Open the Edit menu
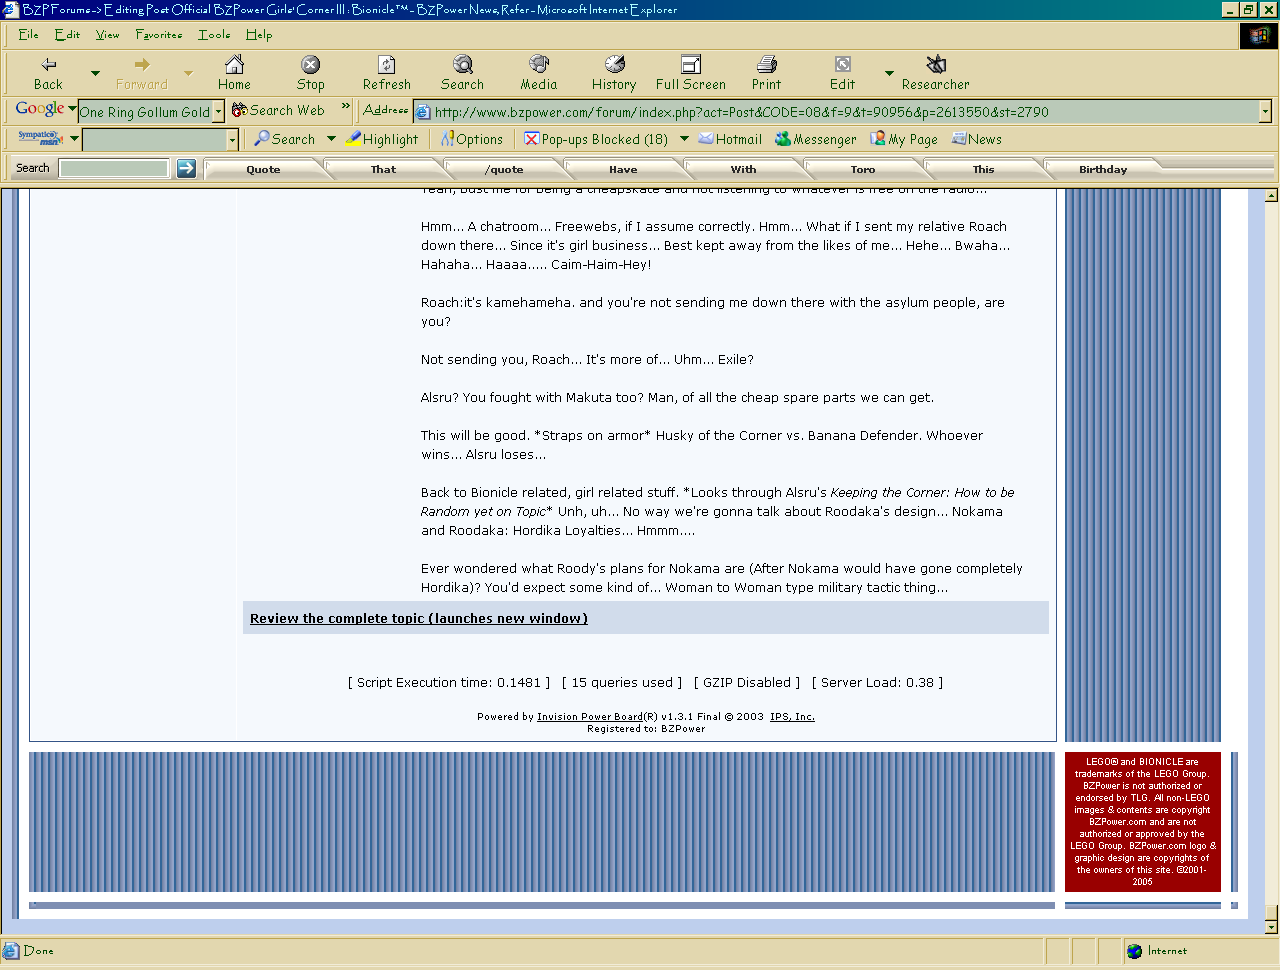The image size is (1280, 970). click(x=67, y=35)
